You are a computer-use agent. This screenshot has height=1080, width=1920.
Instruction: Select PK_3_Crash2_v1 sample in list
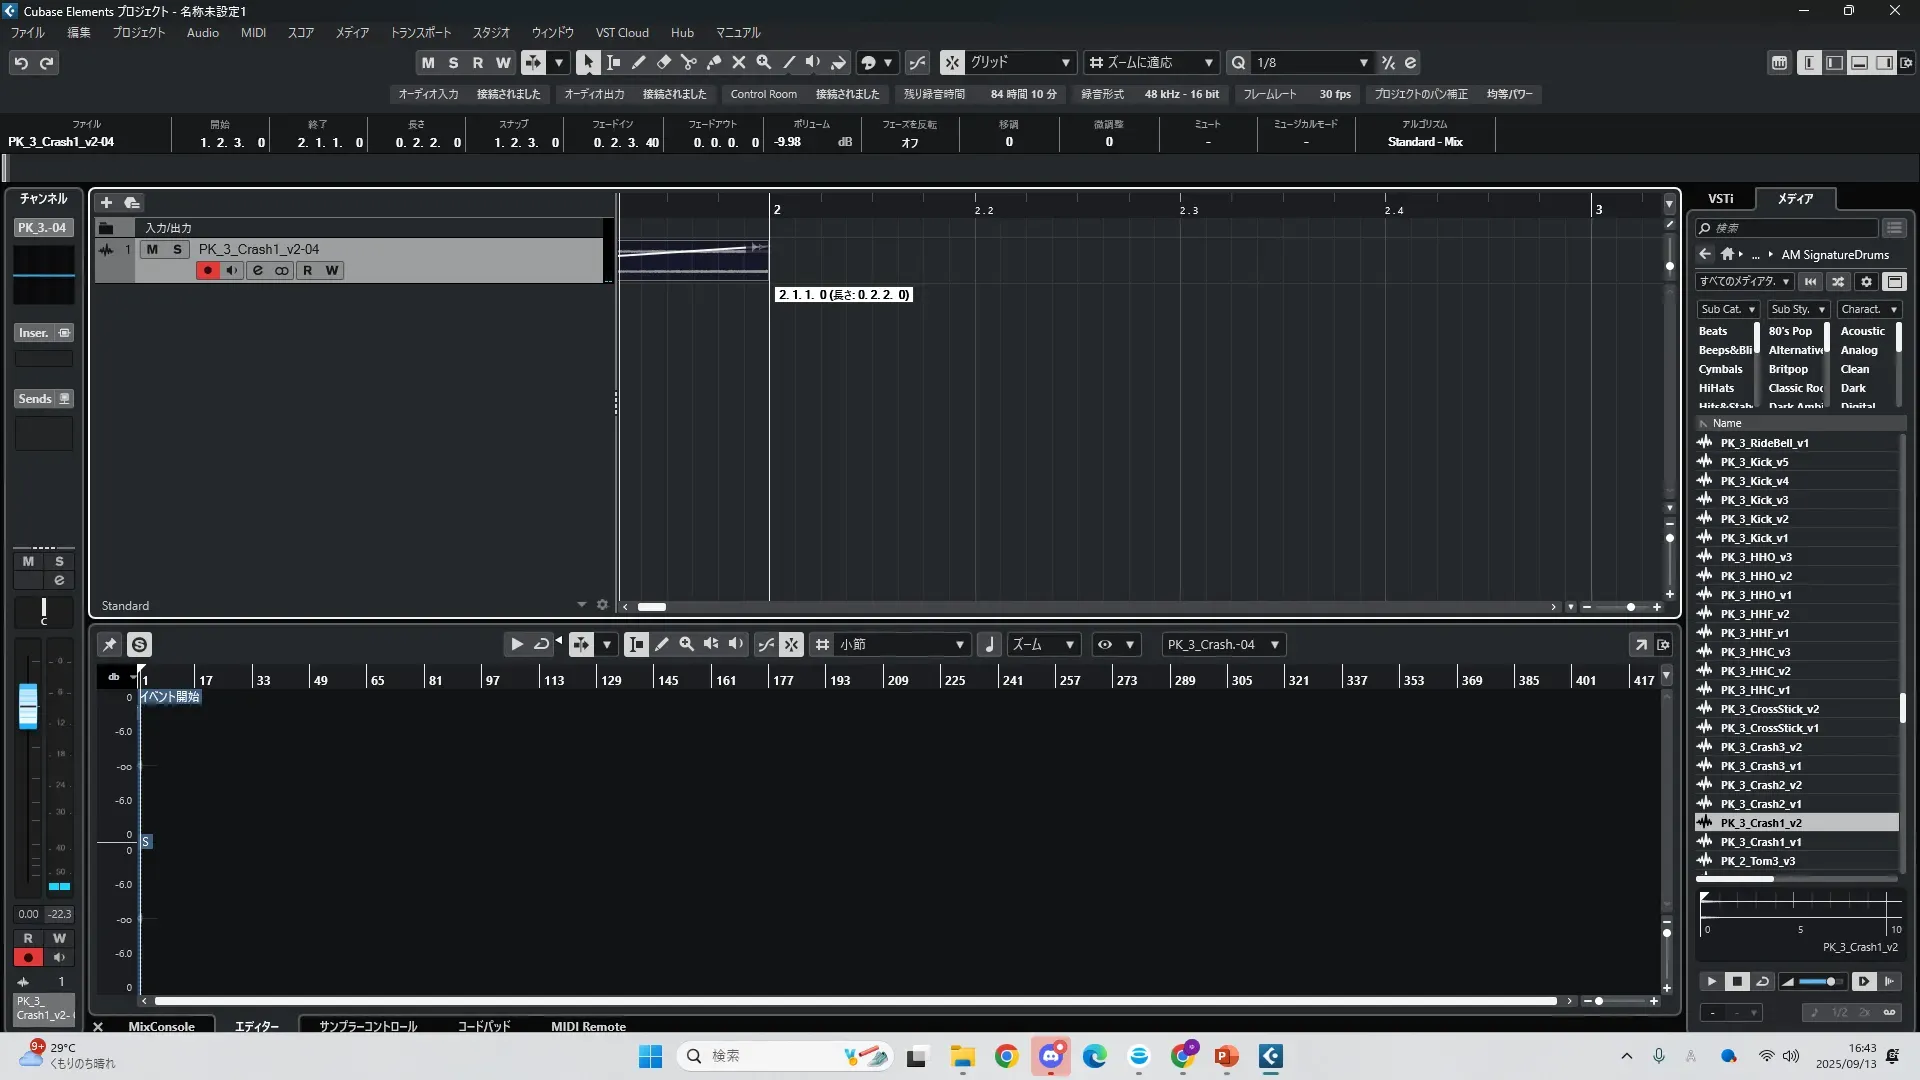1760,804
